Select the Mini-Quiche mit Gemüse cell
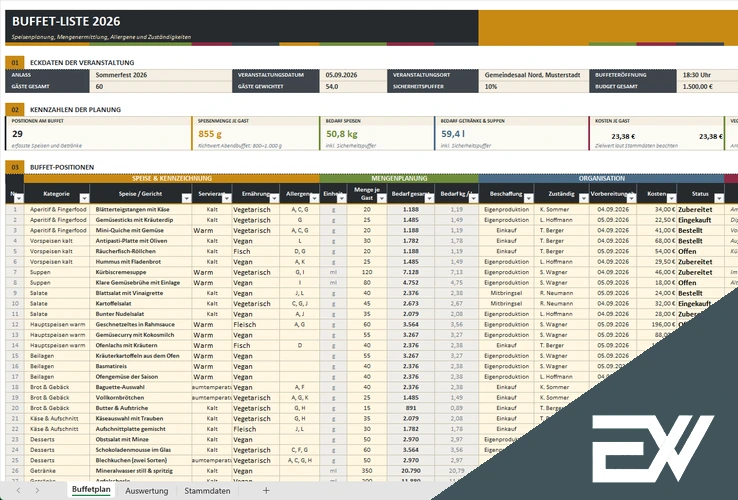This screenshot has width=738, height=500. (140, 230)
